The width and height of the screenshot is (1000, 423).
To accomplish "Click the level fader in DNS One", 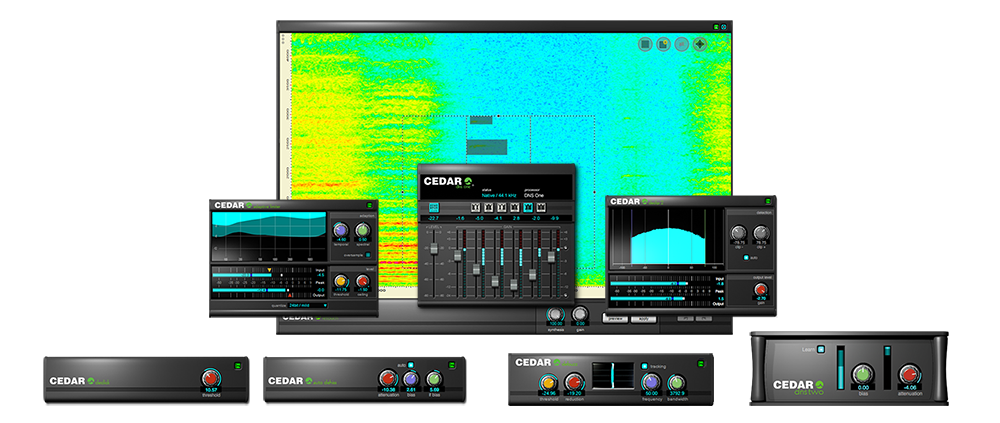I will click(x=434, y=248).
